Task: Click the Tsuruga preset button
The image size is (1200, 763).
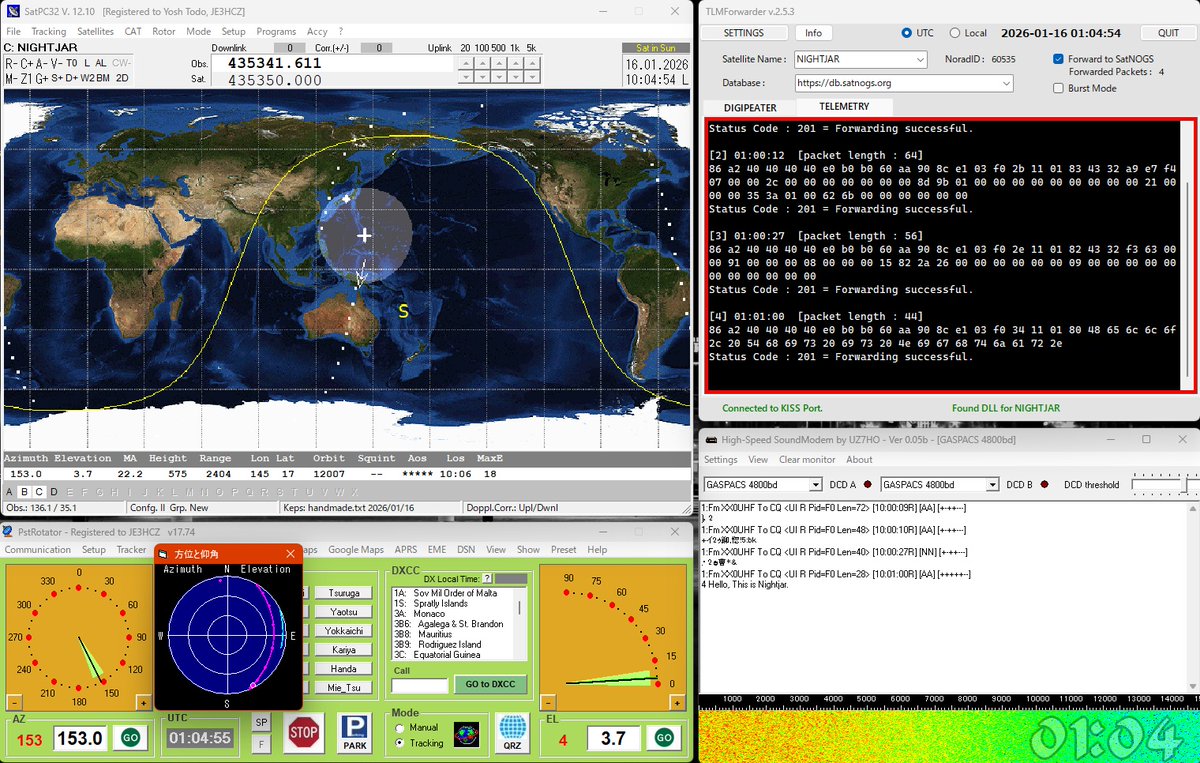Action: click(x=343, y=593)
